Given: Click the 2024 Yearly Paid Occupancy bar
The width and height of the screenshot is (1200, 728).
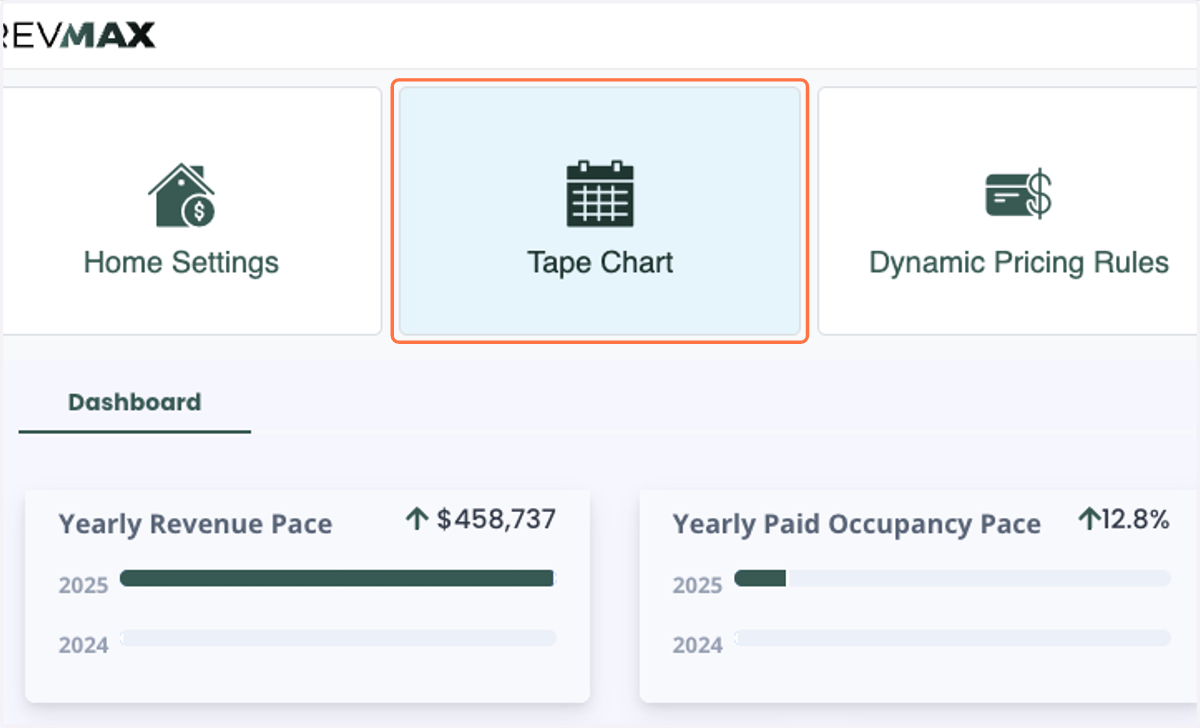Looking at the screenshot, I should [x=952, y=638].
